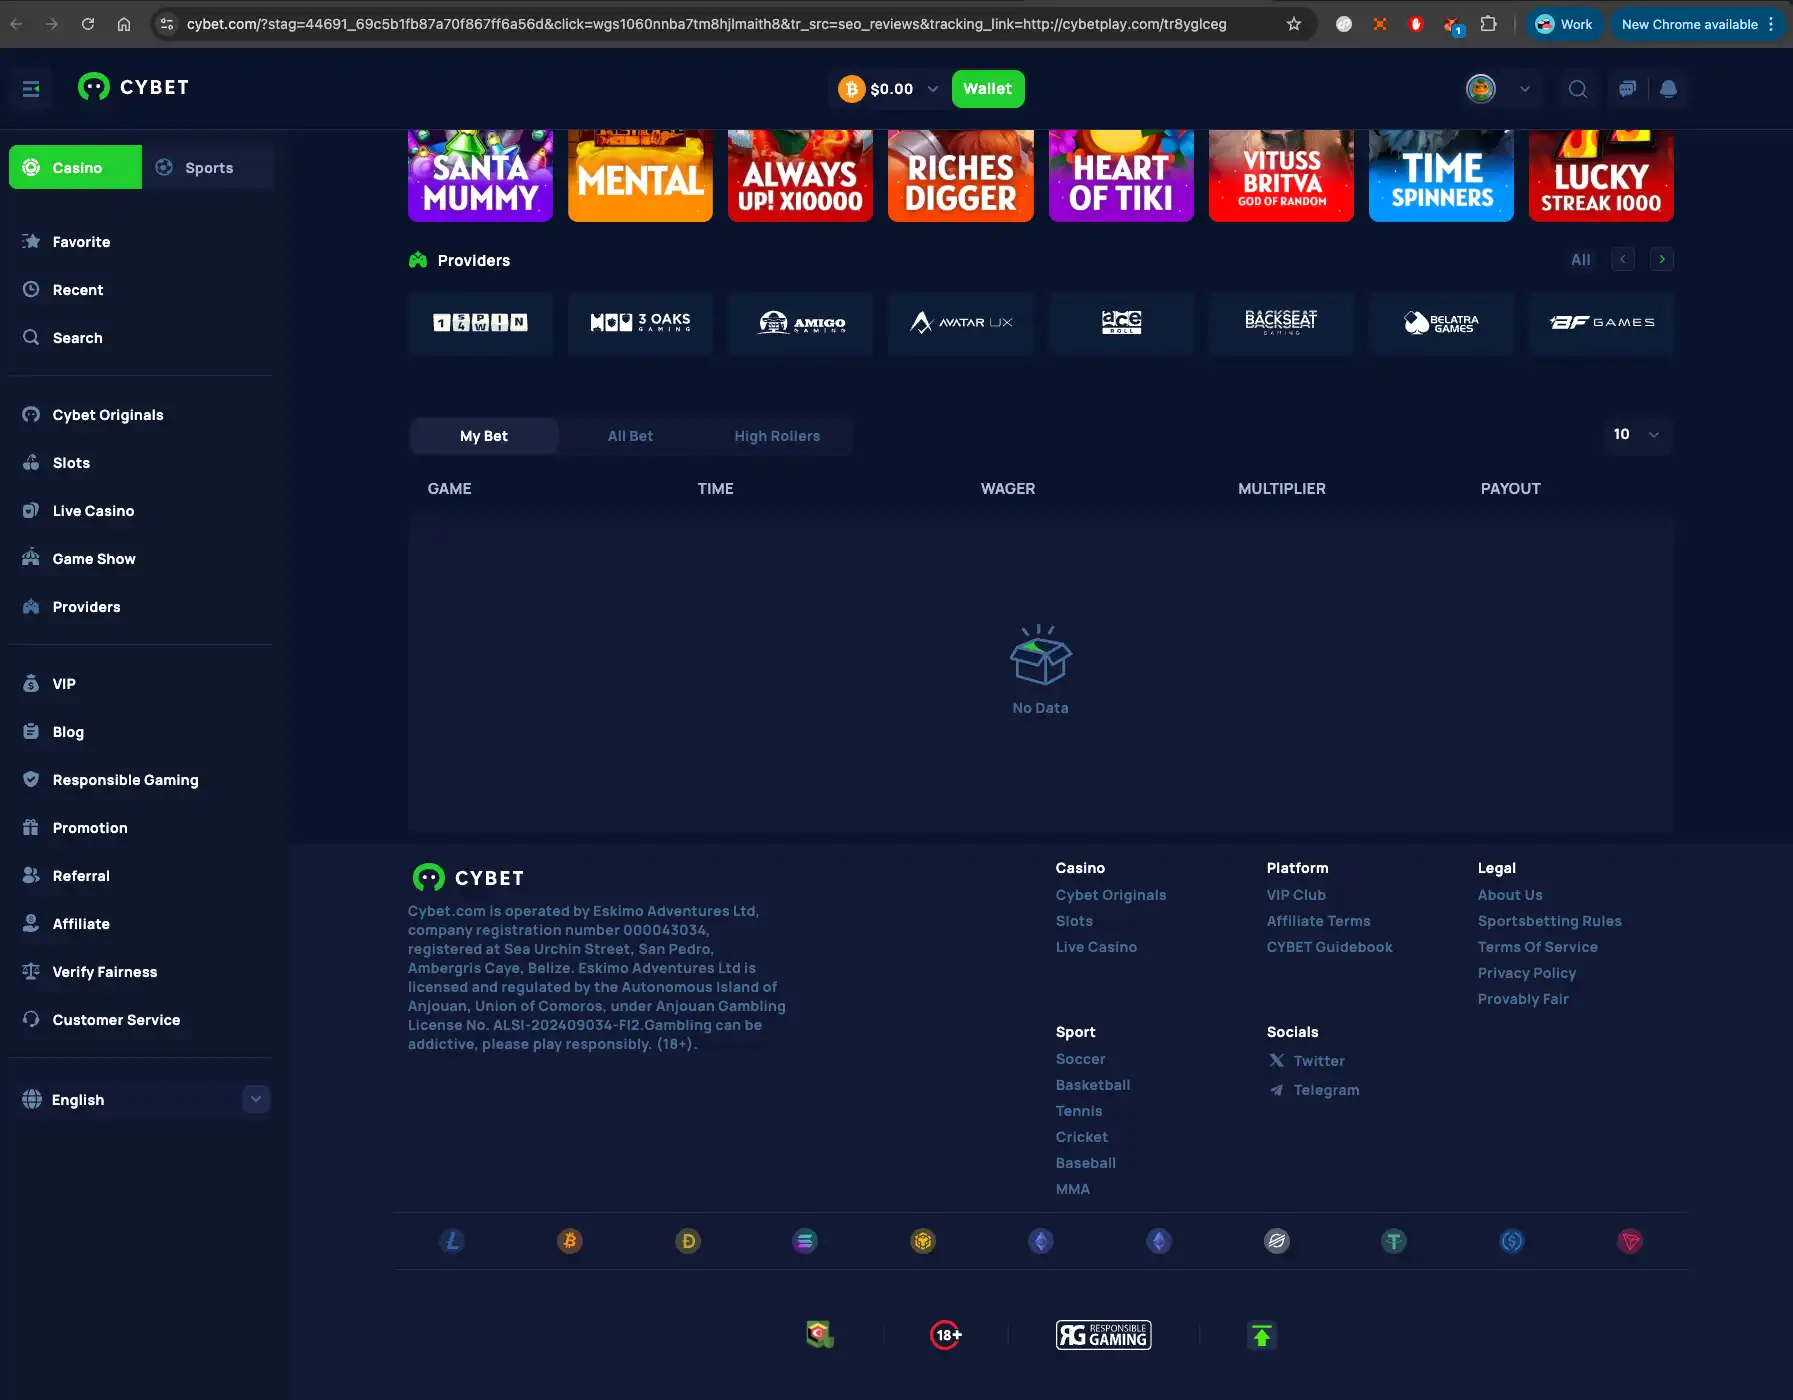Click the Chrome address bar URL
The height and width of the screenshot is (1400, 1793).
tap(706, 24)
